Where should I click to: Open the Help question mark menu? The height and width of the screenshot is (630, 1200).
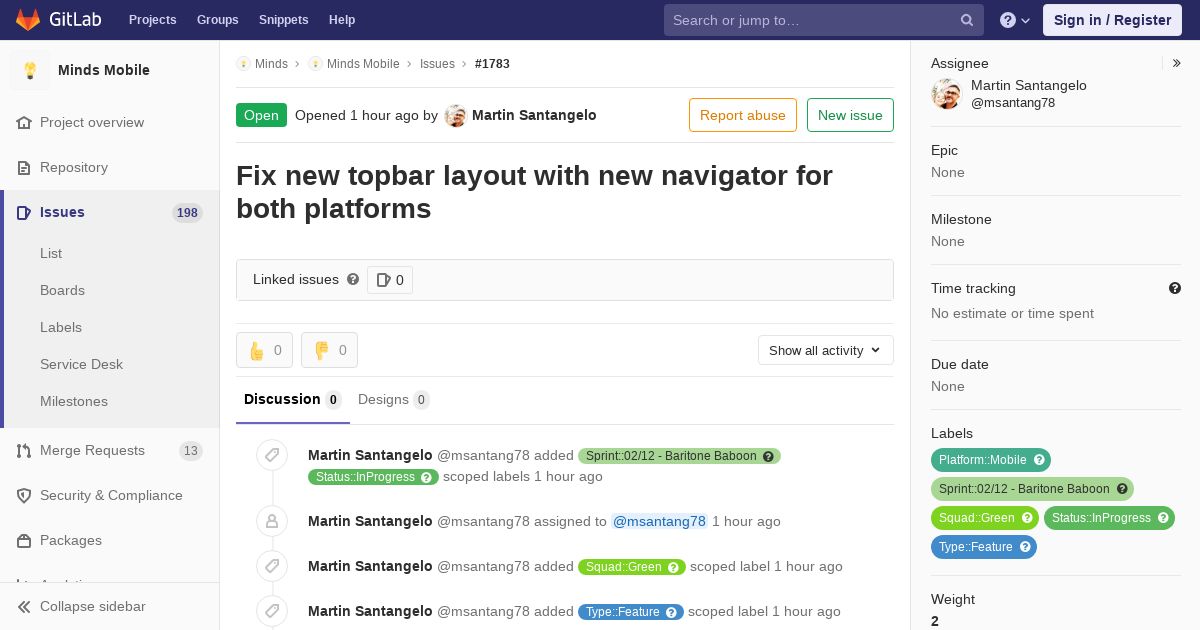[1015, 20]
